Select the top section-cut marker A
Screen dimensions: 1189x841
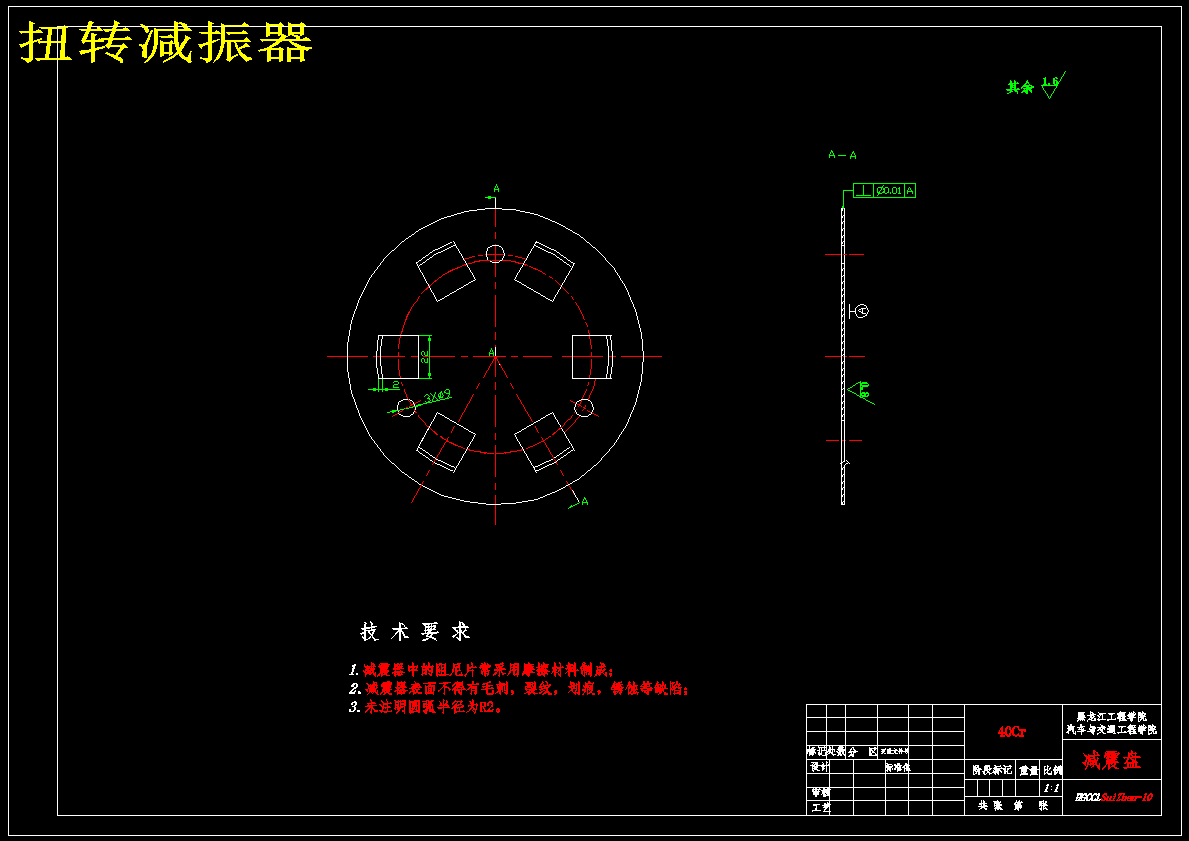[497, 188]
